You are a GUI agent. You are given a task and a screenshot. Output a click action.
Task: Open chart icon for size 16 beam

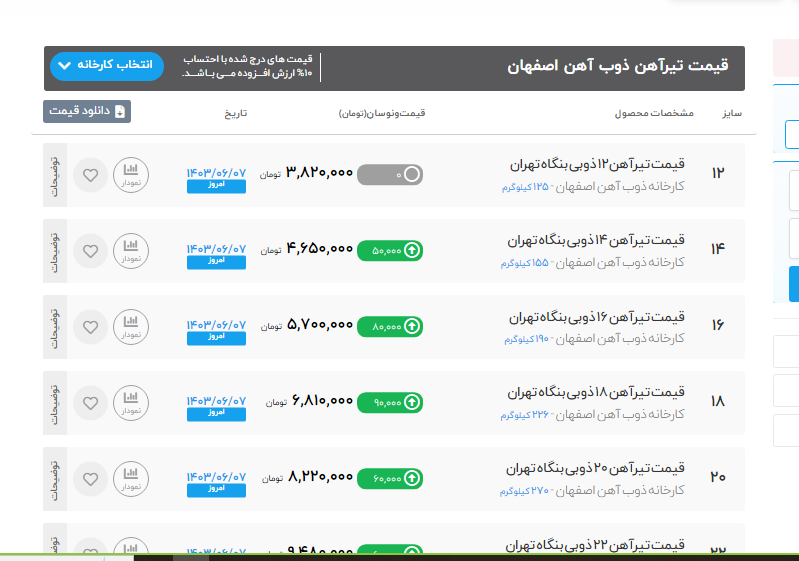(130, 326)
